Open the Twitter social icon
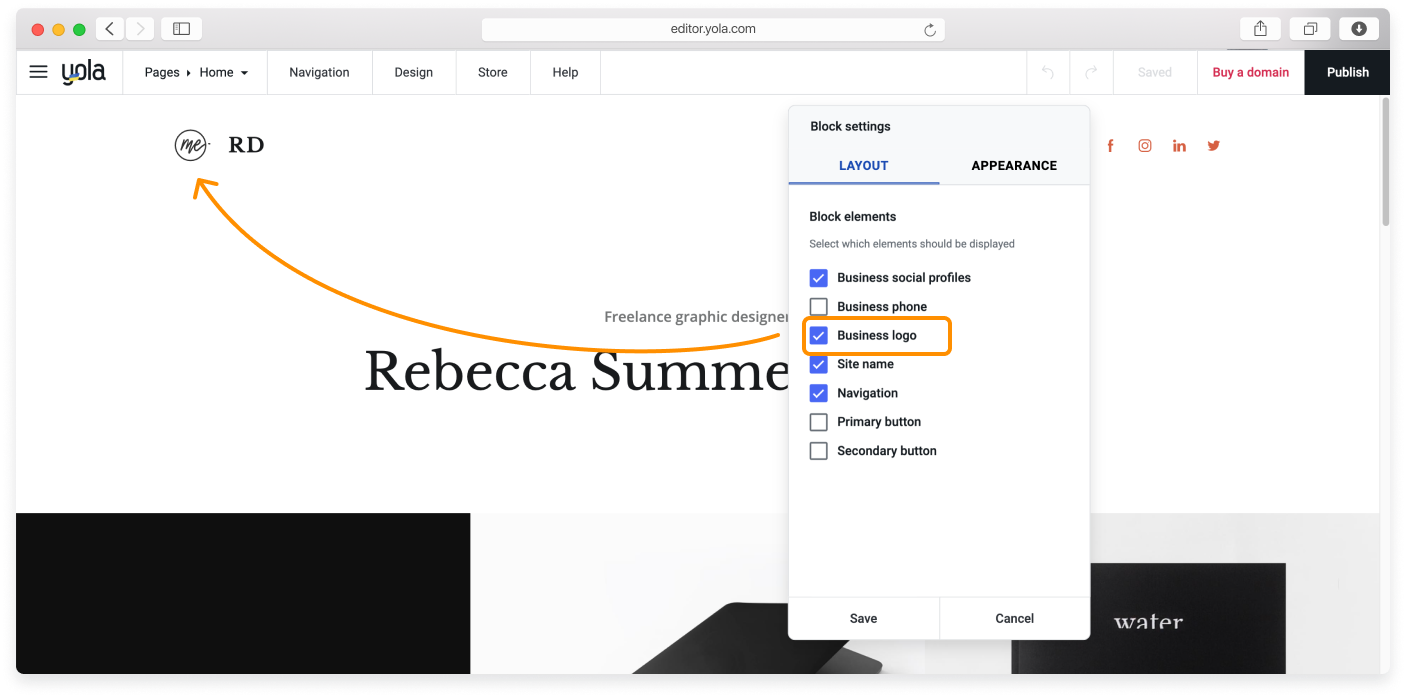The height and width of the screenshot is (698, 1406). (x=1214, y=146)
